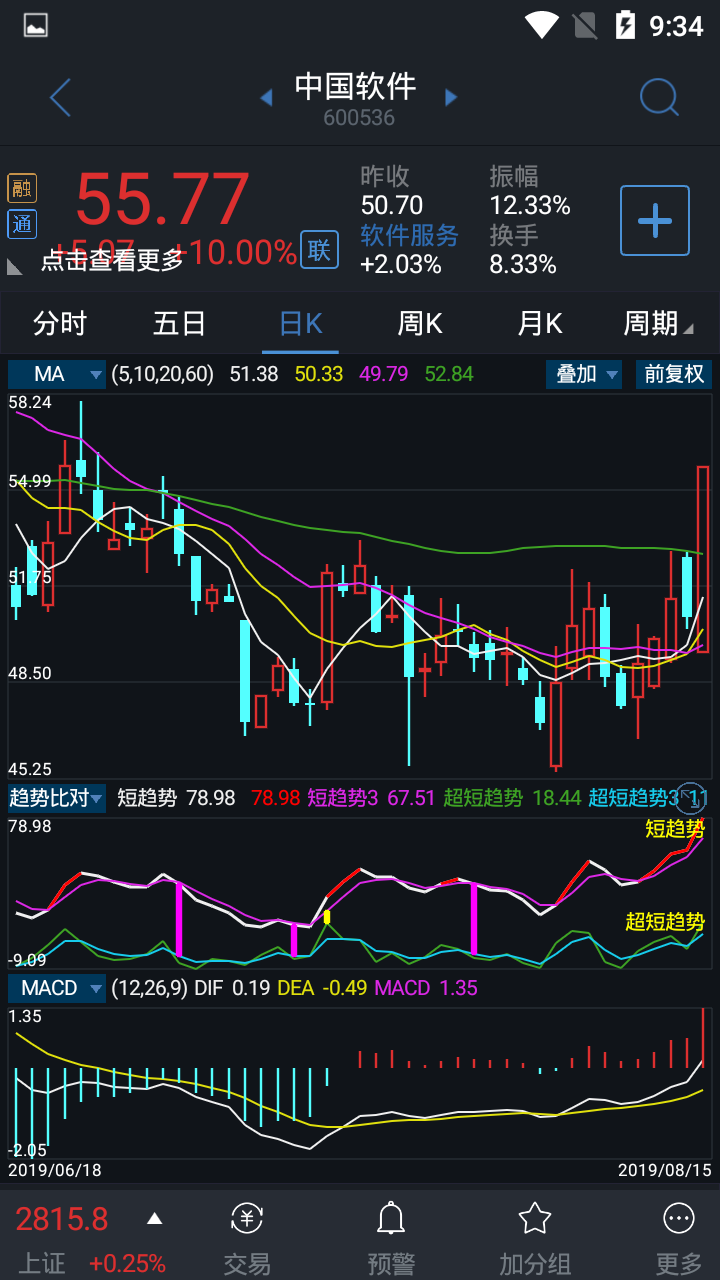Open the search magnifier icon
Viewport: 720px width, 1280px height.
pyautogui.click(x=659, y=97)
